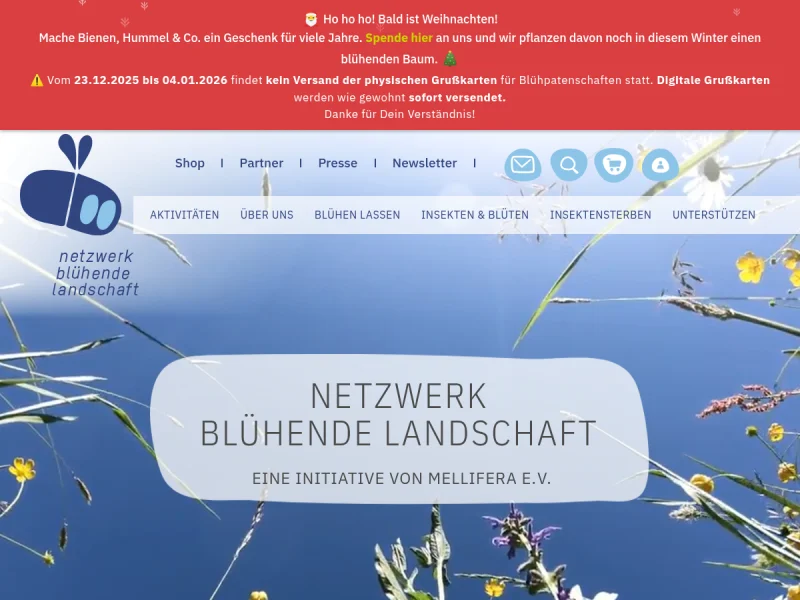Open the Blühen lassen menu

click(x=357, y=215)
